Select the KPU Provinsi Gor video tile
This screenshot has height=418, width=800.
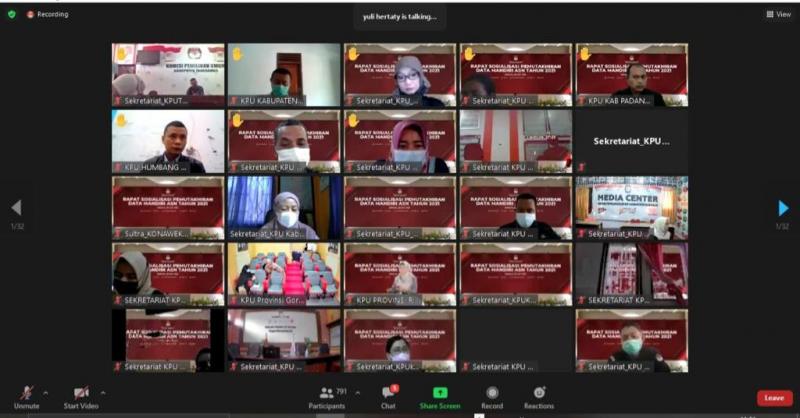pyautogui.click(x=283, y=274)
